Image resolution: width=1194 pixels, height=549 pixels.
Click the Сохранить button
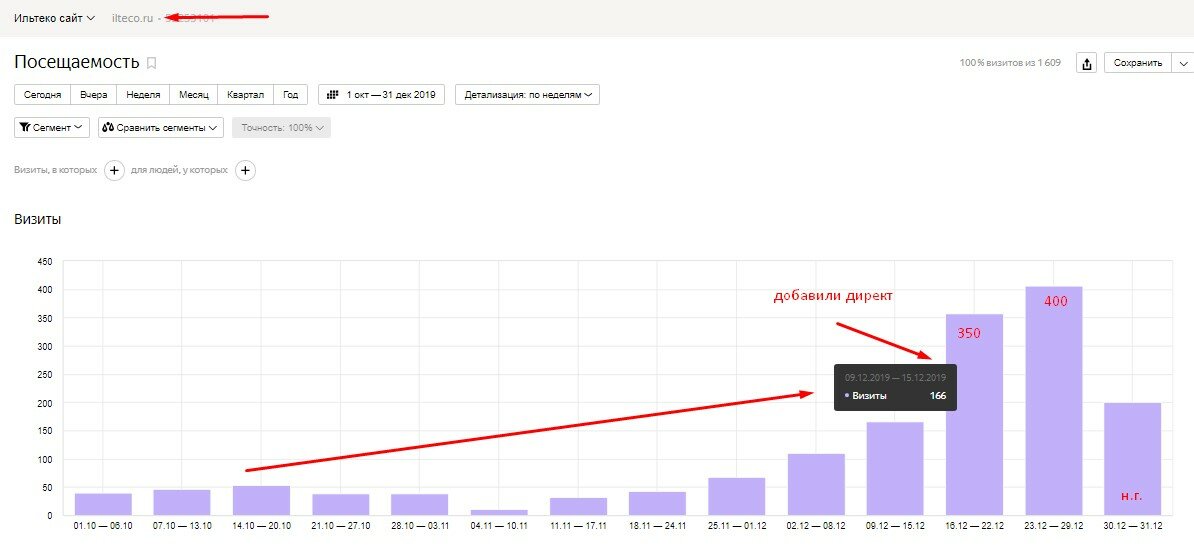pos(1138,63)
